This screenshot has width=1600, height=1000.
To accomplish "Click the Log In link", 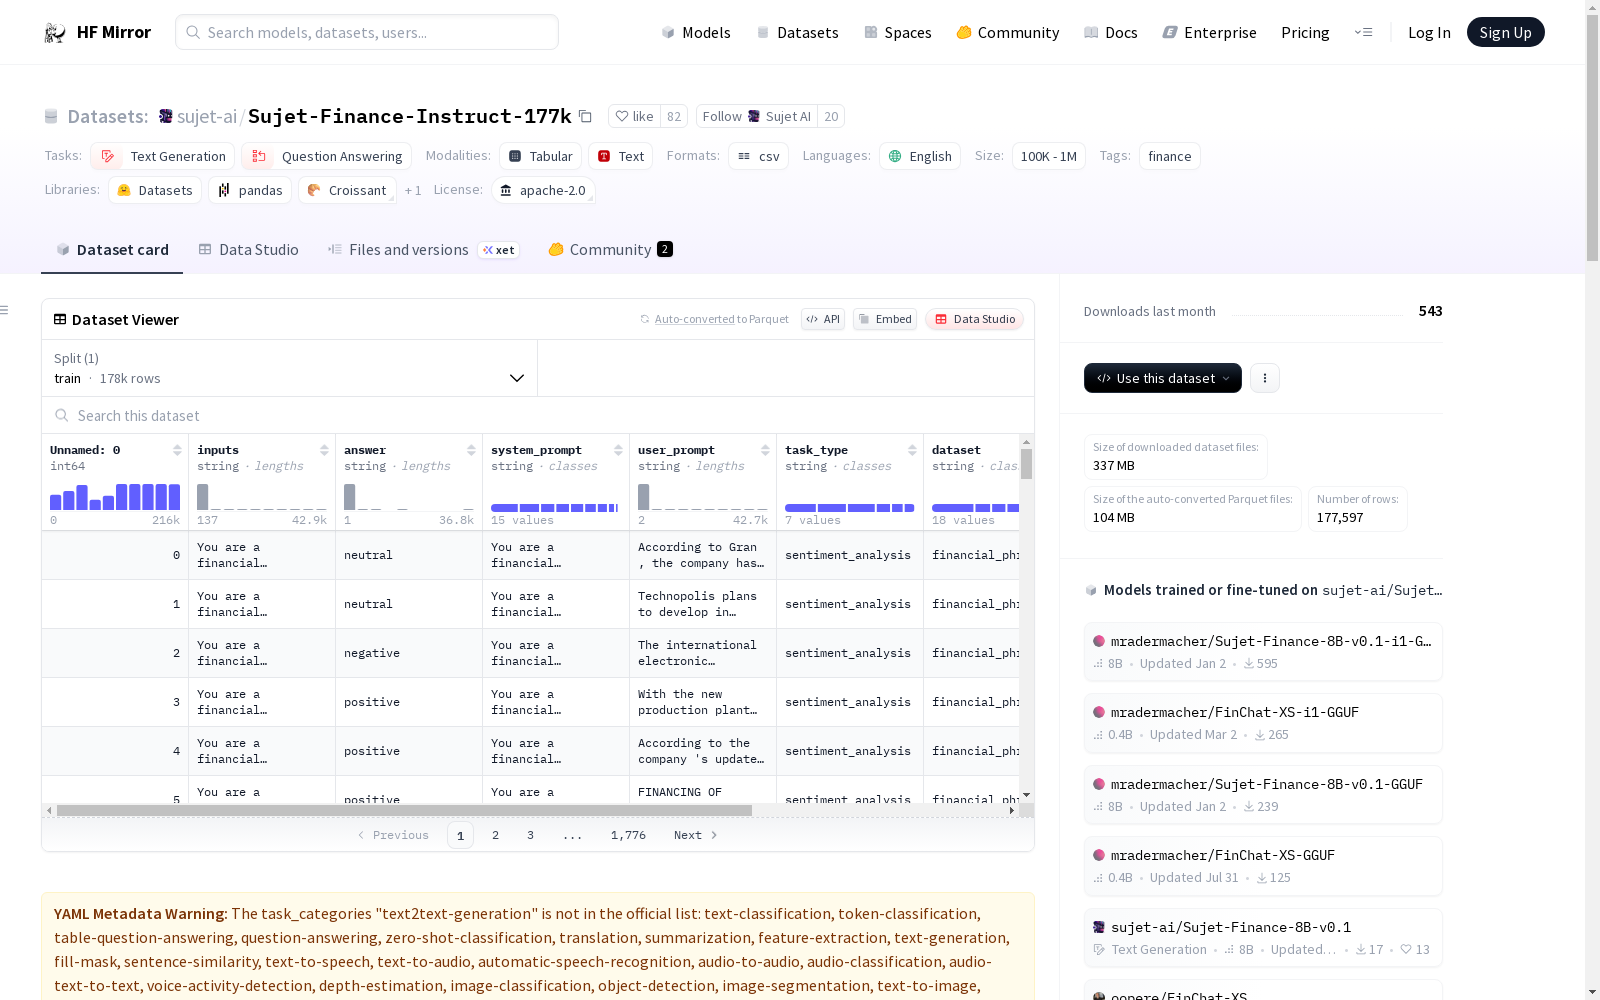I will click(1429, 33).
